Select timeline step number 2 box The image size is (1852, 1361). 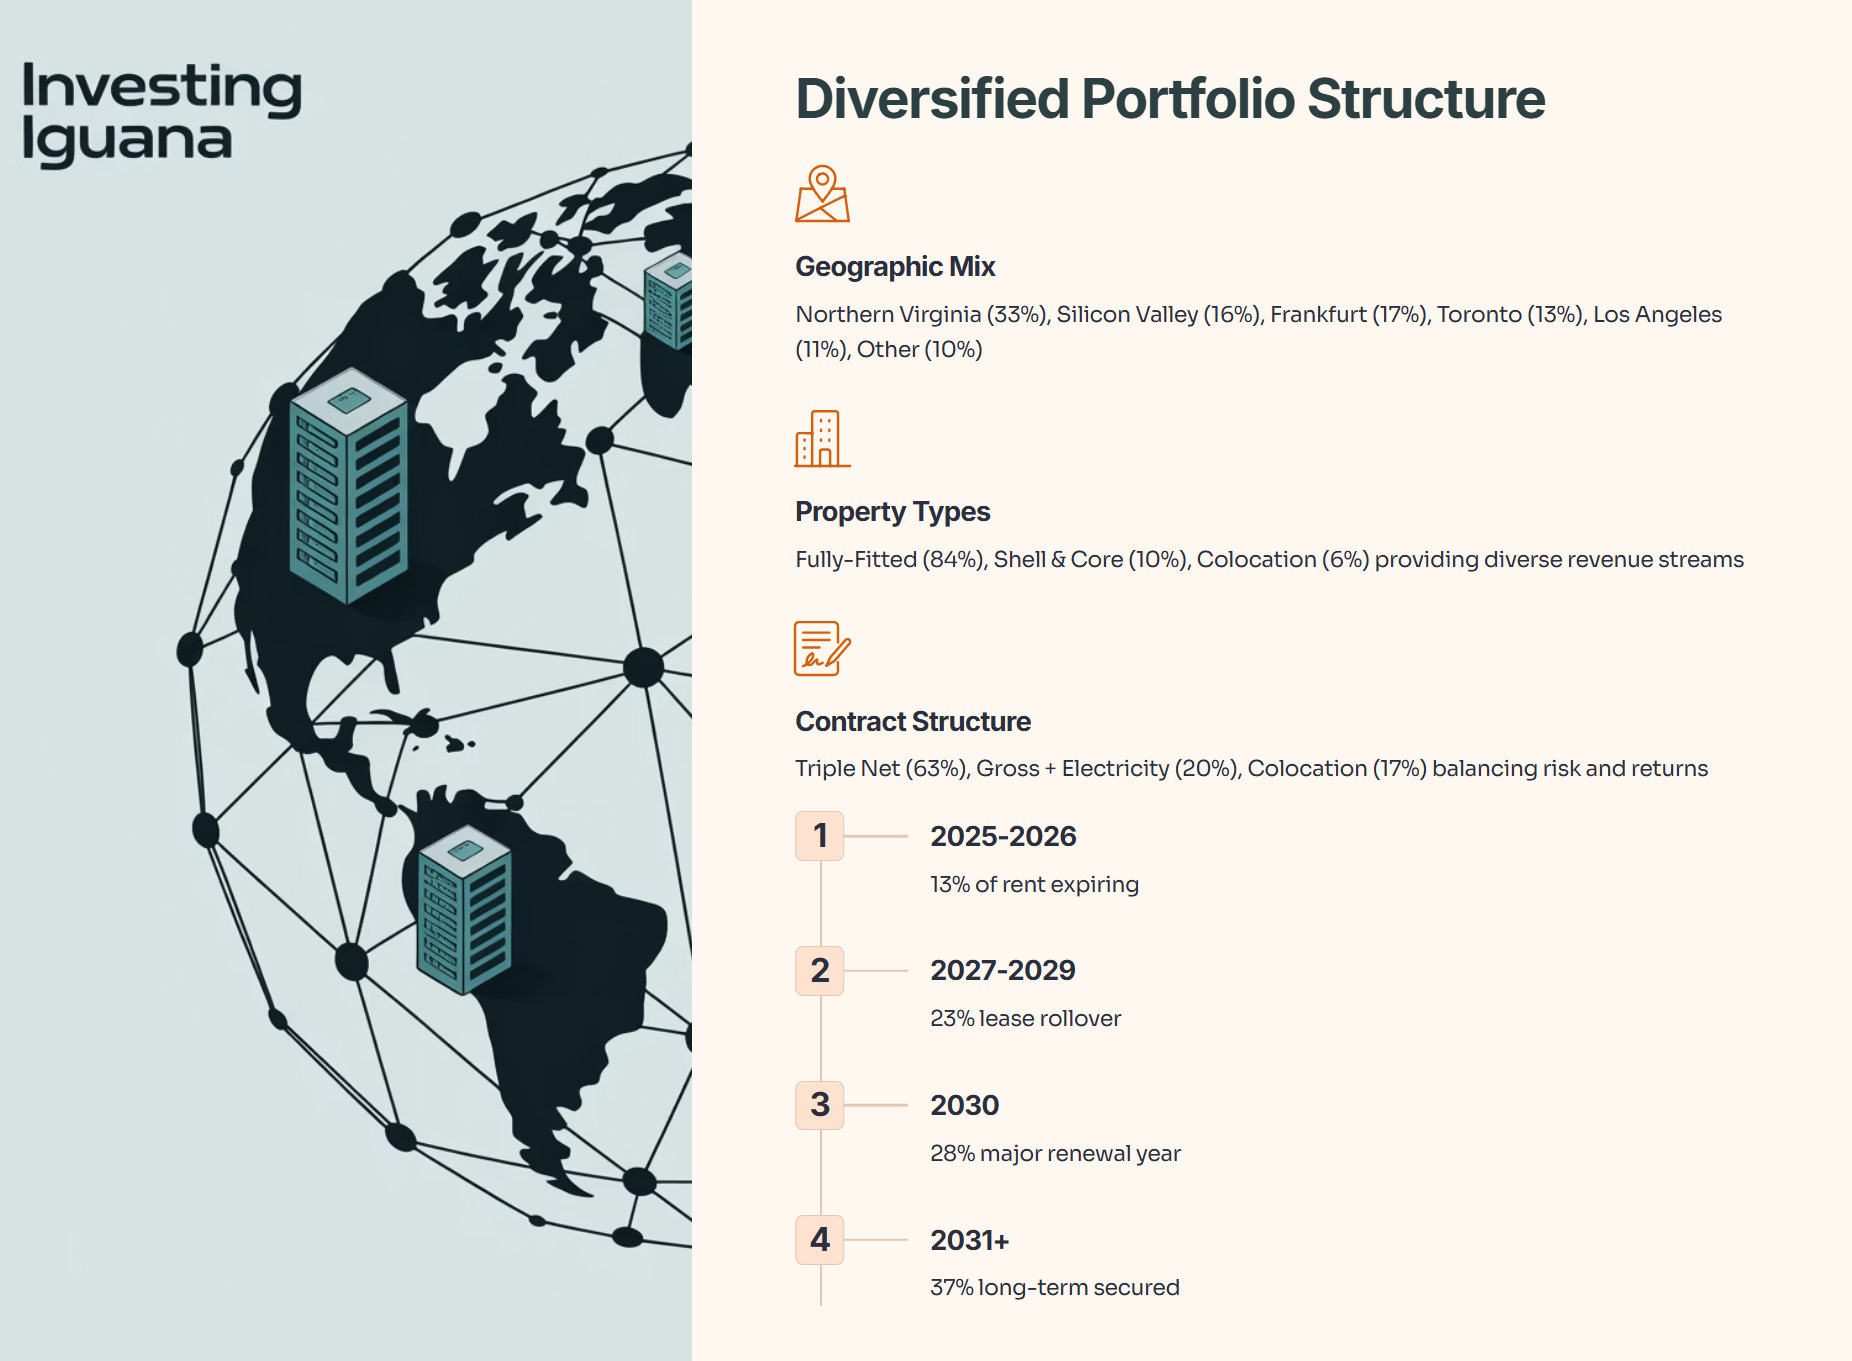point(820,971)
